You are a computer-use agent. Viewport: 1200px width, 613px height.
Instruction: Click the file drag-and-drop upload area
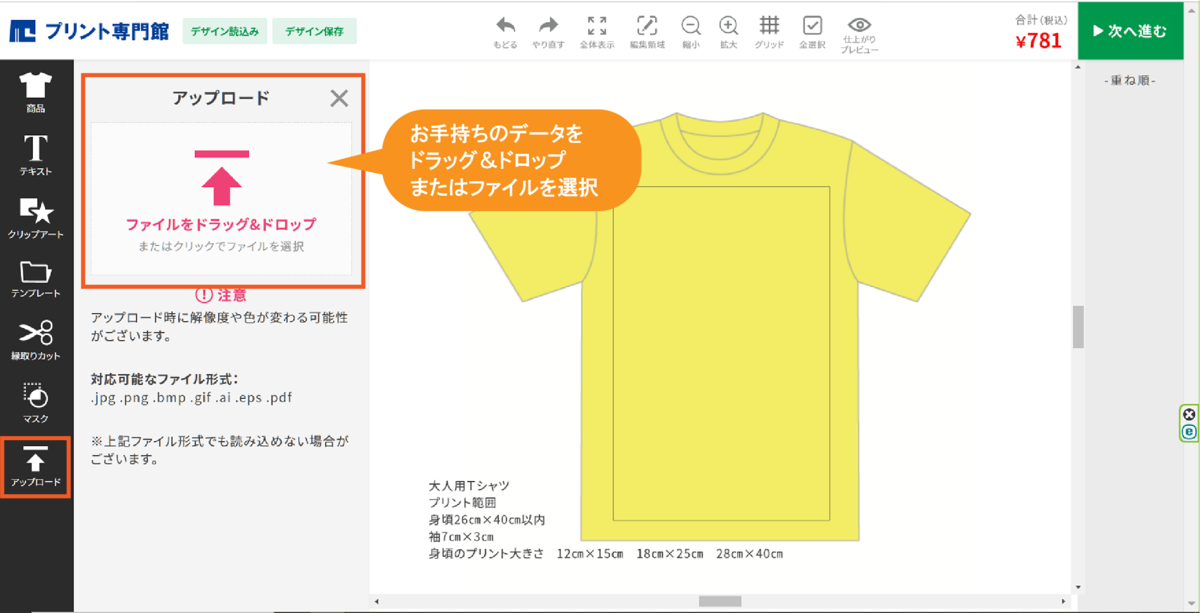tap(221, 199)
